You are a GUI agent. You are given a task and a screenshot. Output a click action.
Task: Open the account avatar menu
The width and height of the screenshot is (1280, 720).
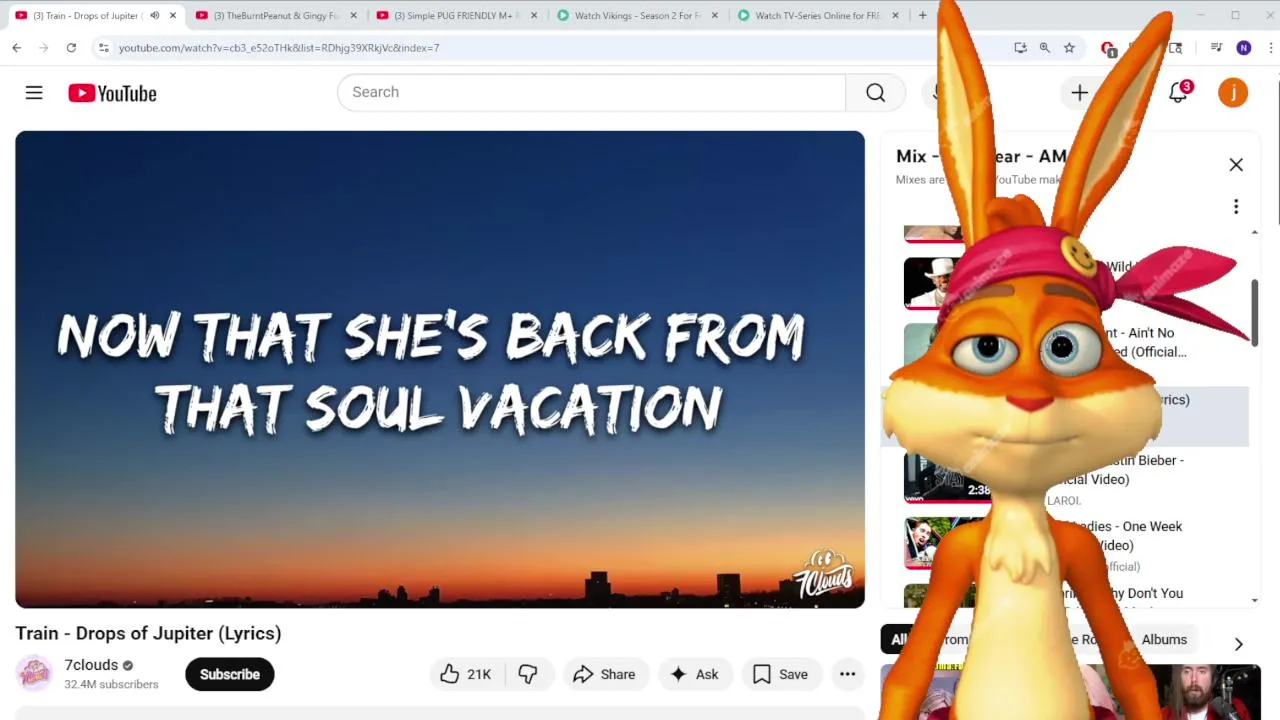[1233, 93]
